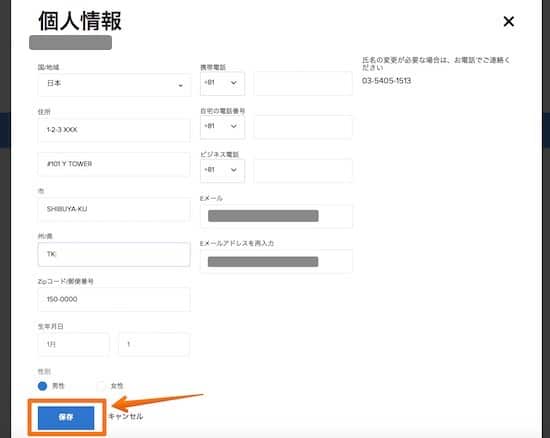Click the キャンセル link
Screen dimensions: 550x438
click(126, 417)
